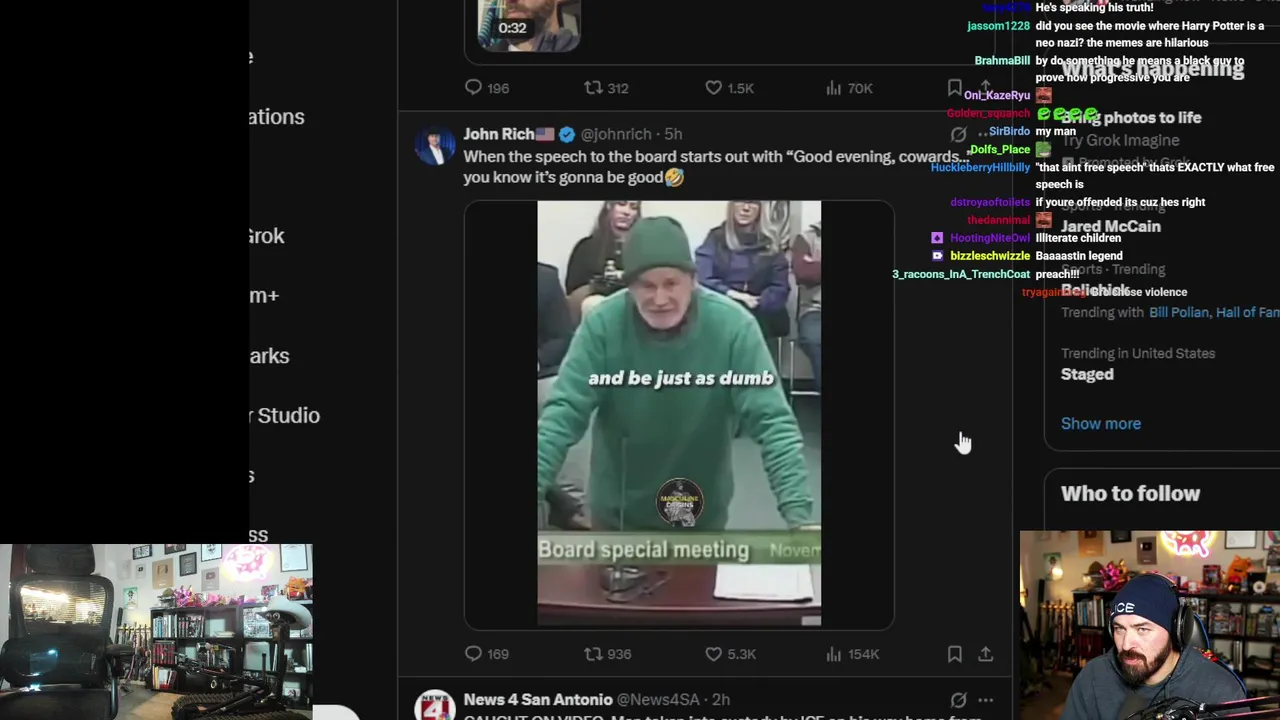The width and height of the screenshot is (1280, 720).
Task: Share John Rich's tweet
Action: tap(985, 654)
